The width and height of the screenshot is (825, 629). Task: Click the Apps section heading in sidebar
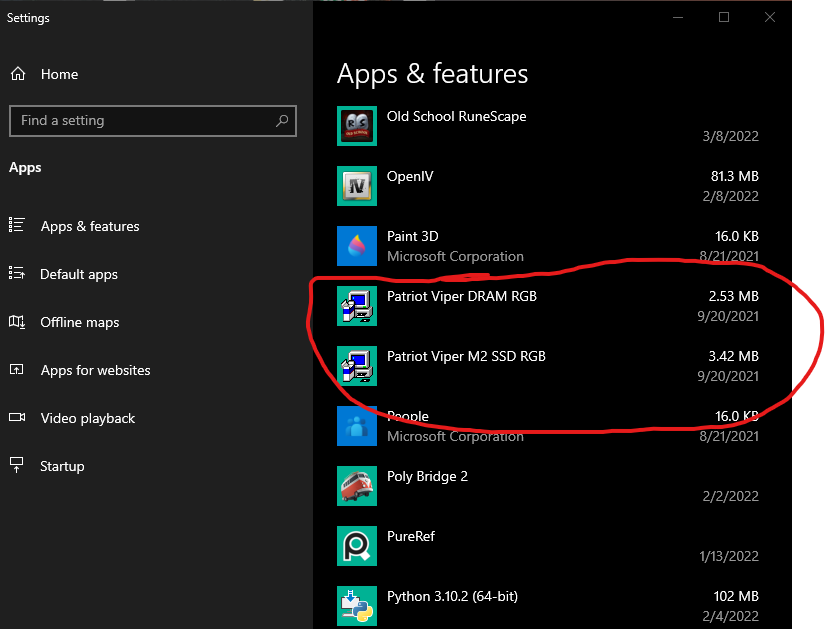pos(25,168)
